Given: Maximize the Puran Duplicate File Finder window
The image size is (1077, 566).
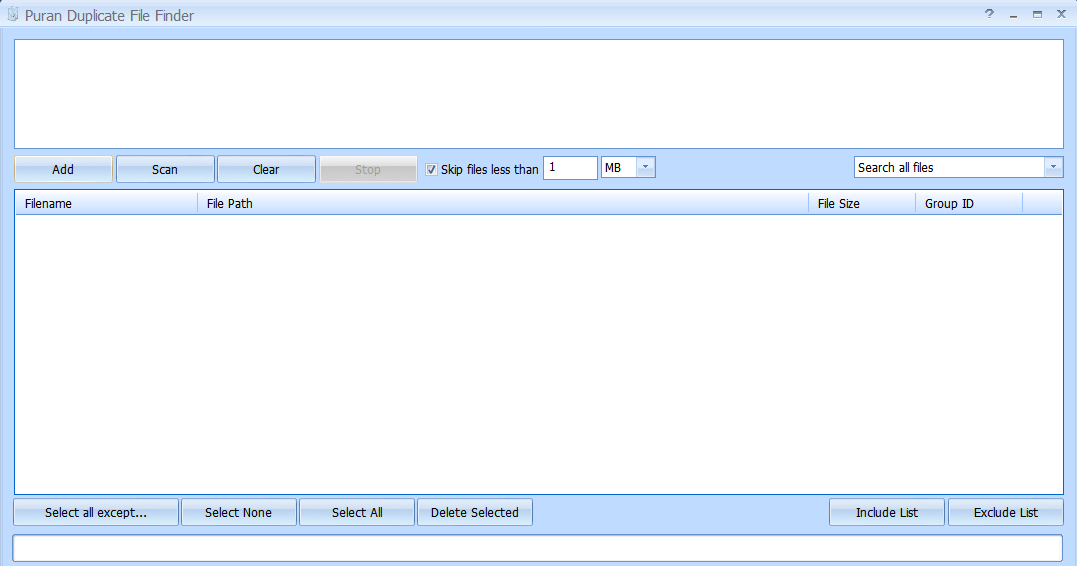Looking at the screenshot, I should (1037, 14).
